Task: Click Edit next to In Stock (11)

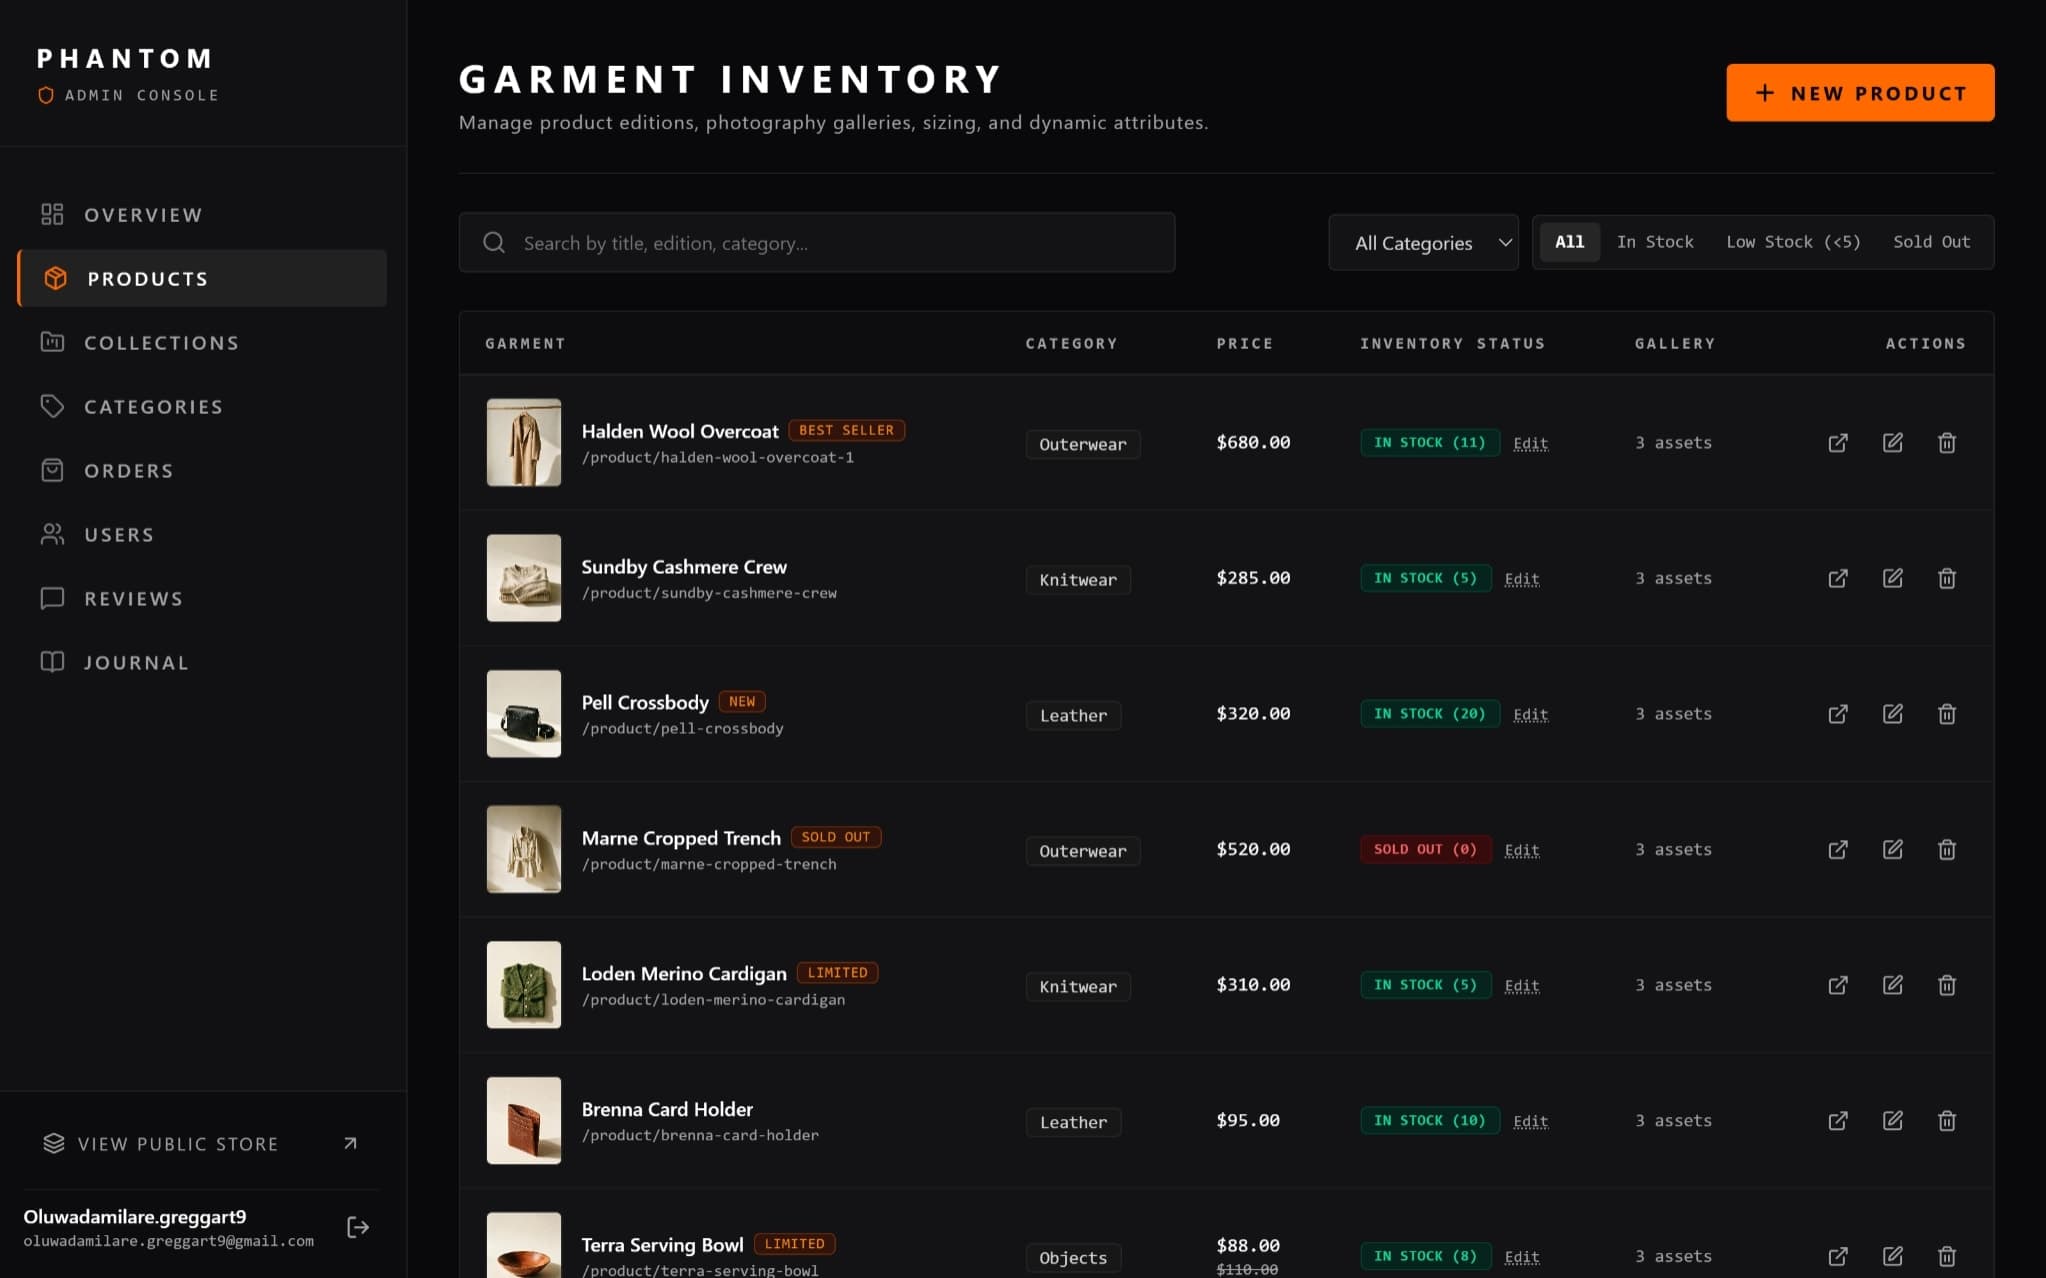Action: (x=1530, y=443)
